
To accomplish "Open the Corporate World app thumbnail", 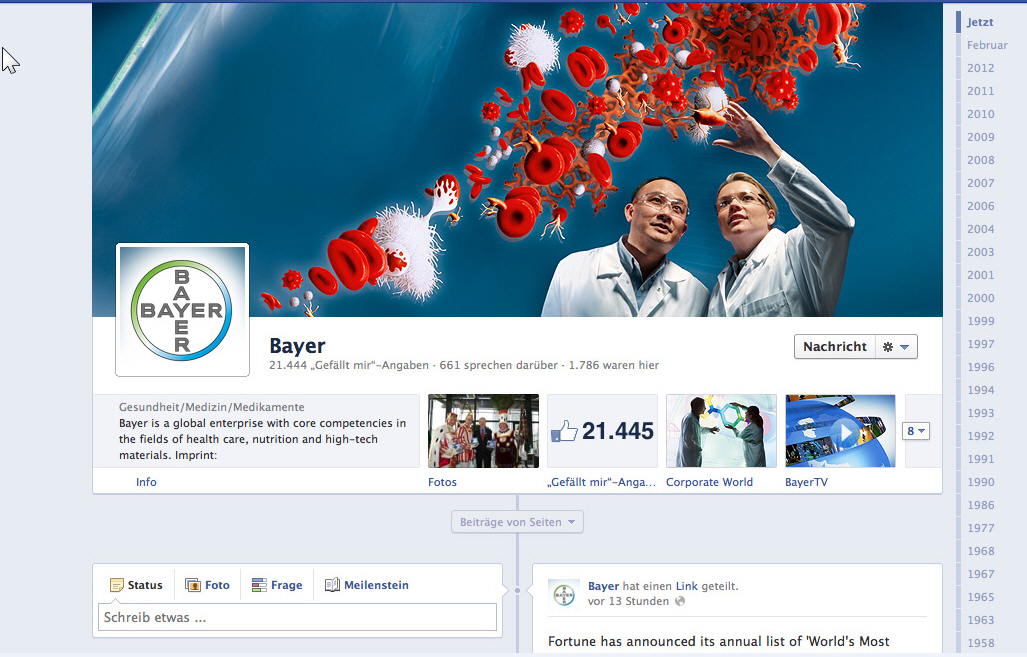I will pos(721,431).
